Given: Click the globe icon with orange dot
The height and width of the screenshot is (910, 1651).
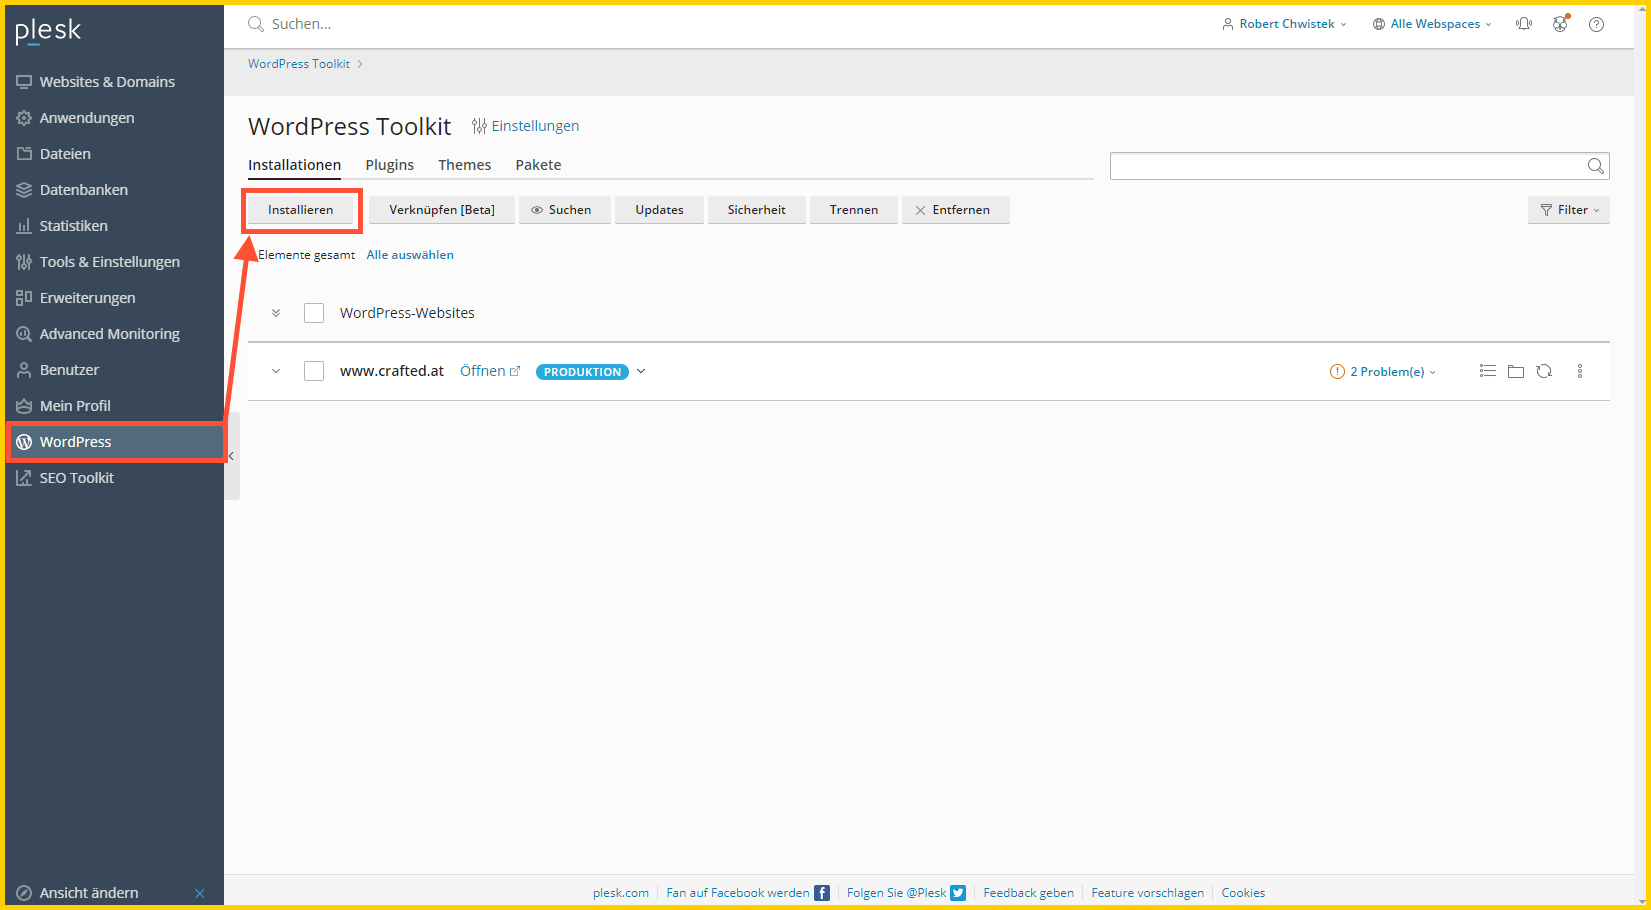Looking at the screenshot, I should pyautogui.click(x=1560, y=24).
